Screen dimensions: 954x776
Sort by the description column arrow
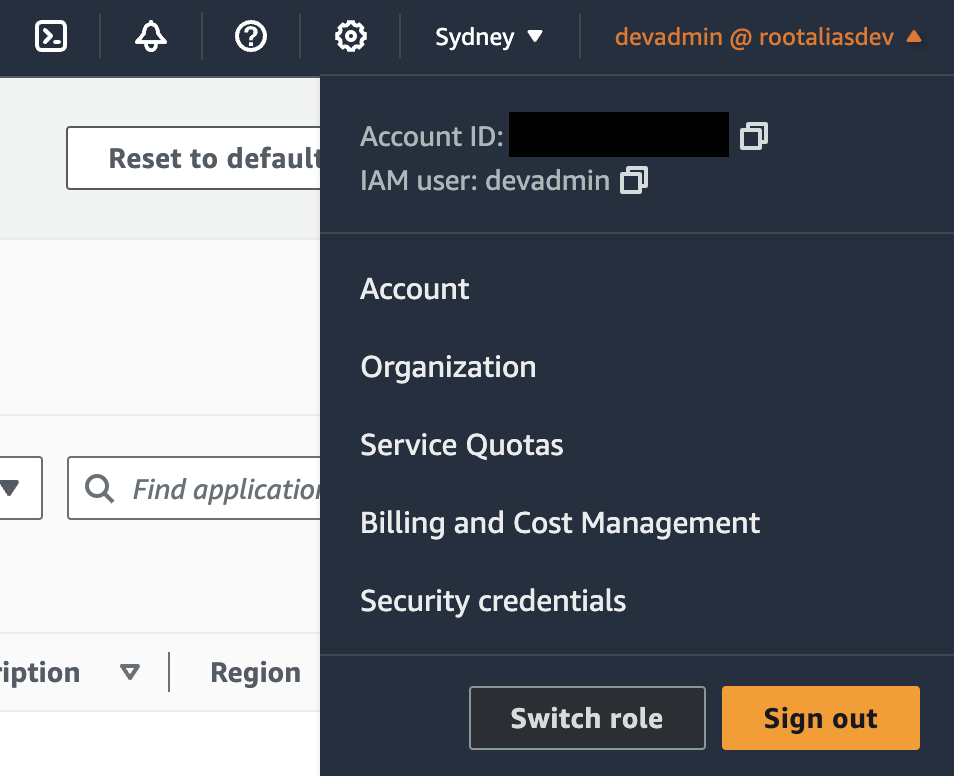(x=129, y=672)
